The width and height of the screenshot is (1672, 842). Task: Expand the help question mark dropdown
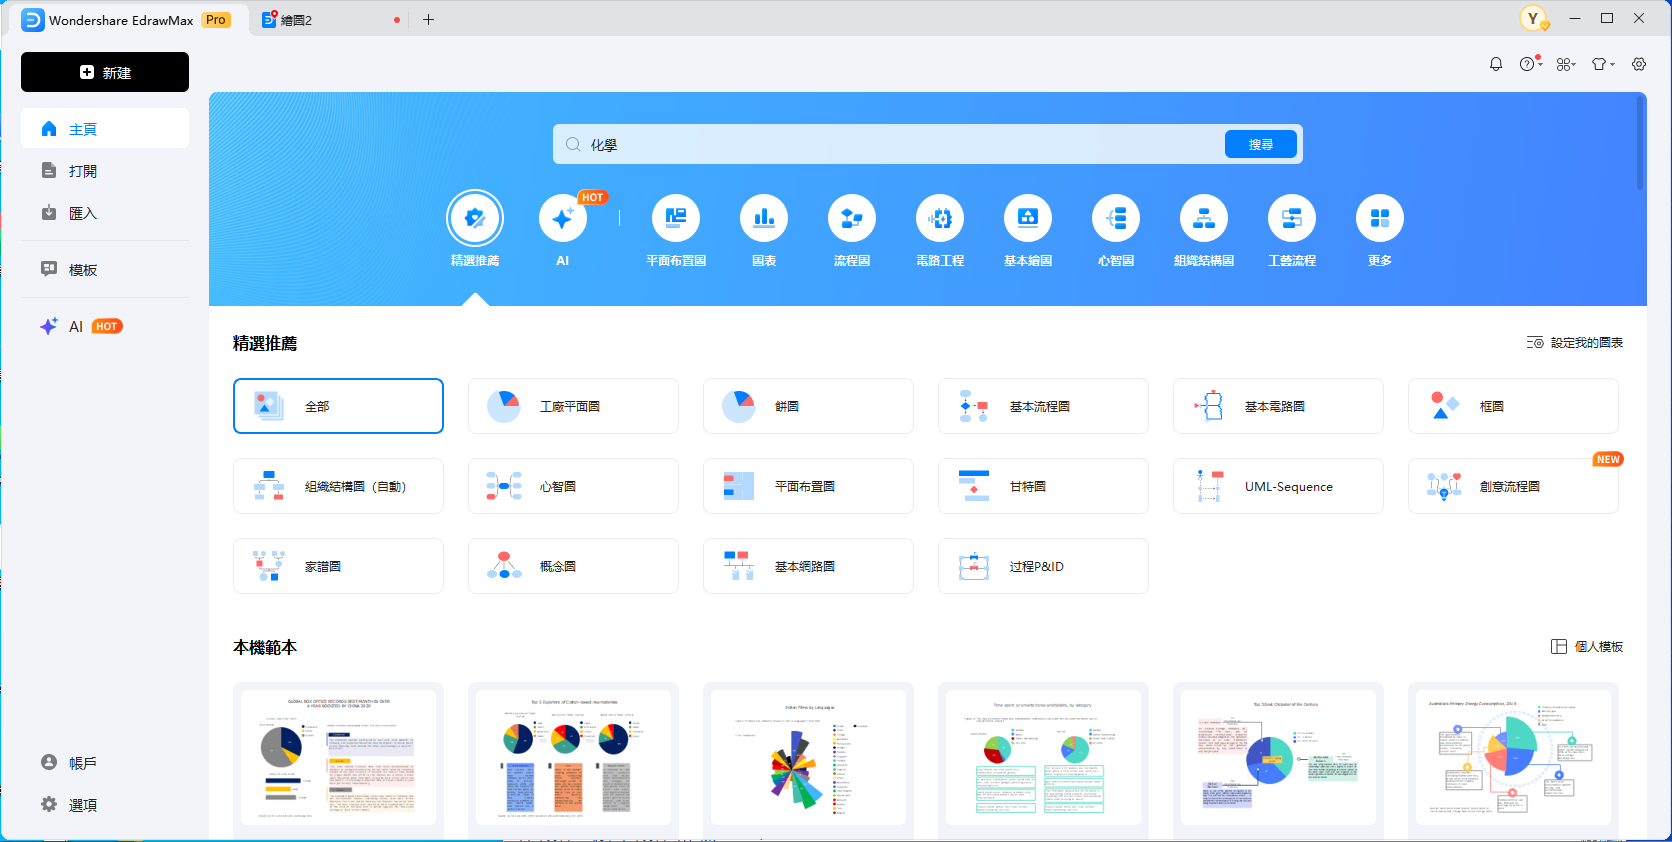click(x=1530, y=64)
